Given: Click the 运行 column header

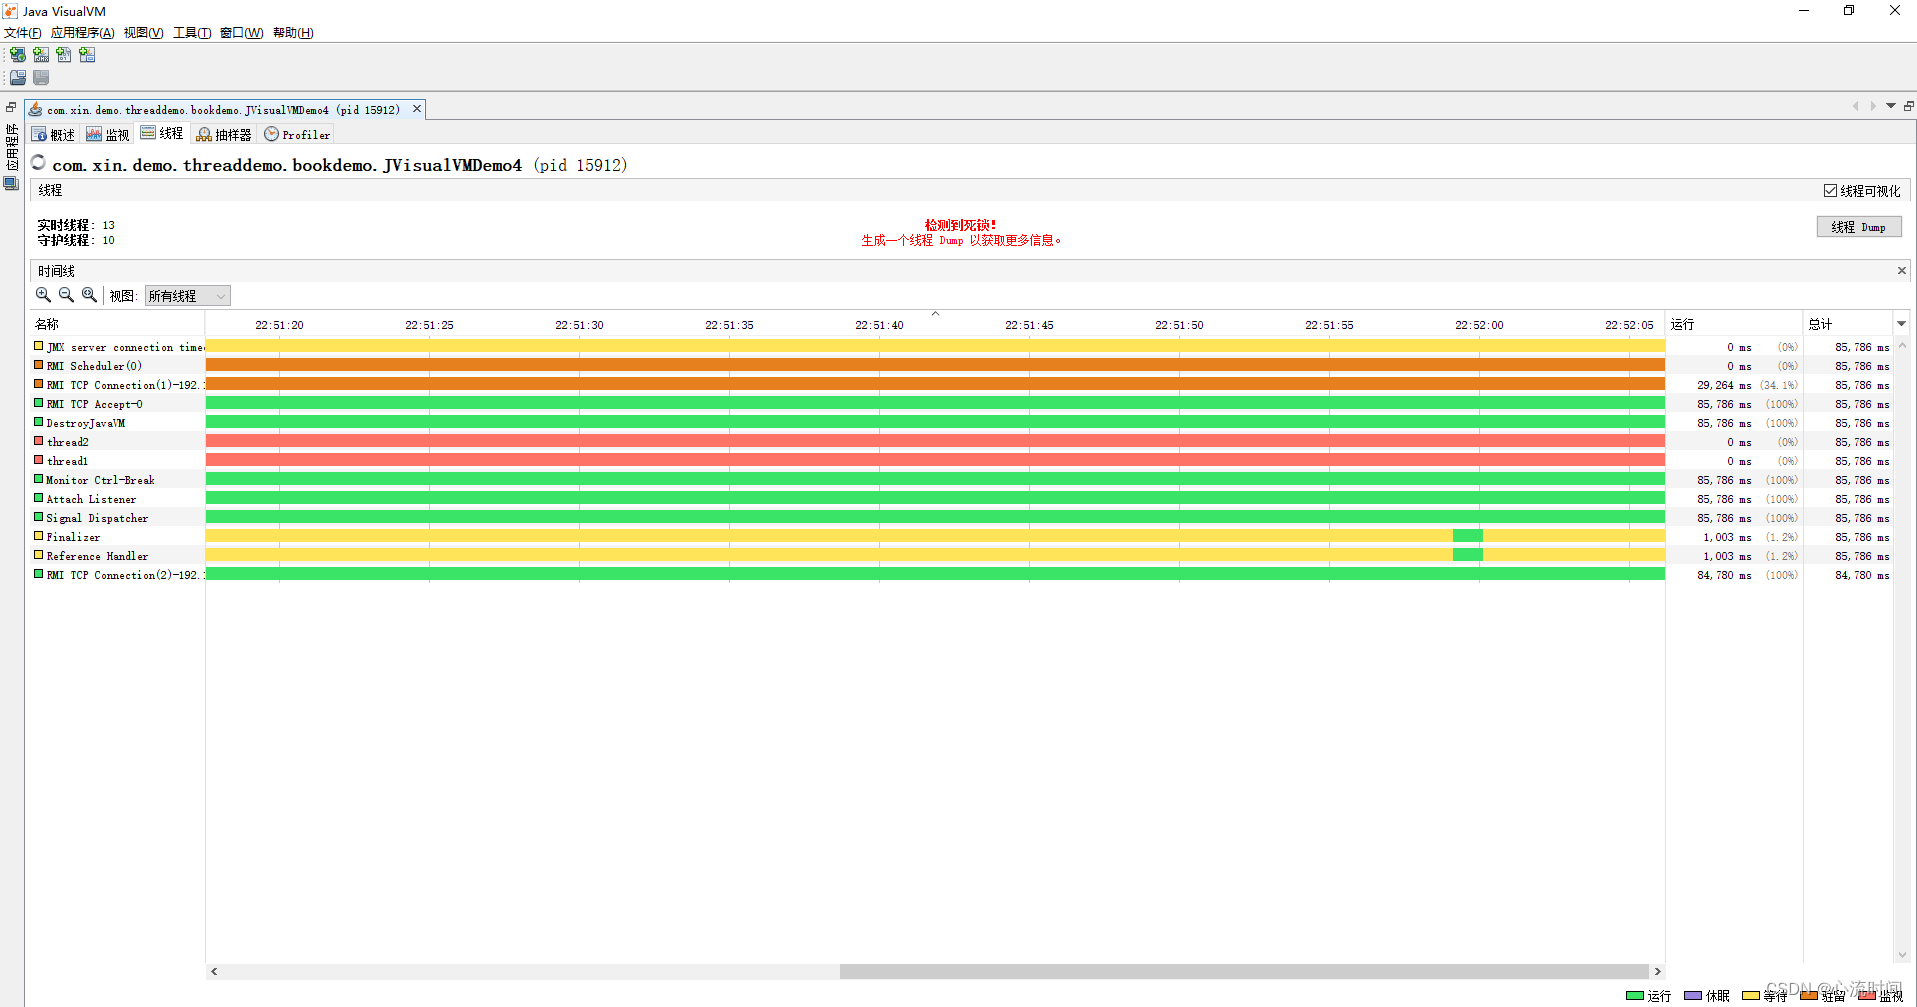Looking at the screenshot, I should click(1734, 323).
